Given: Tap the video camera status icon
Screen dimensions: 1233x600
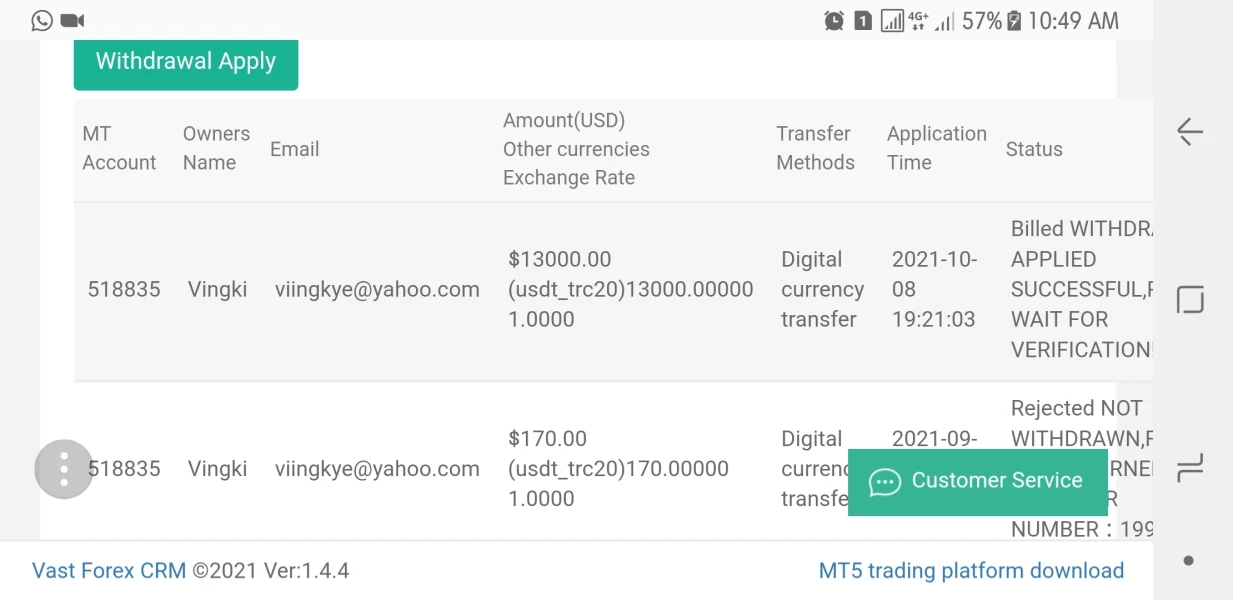Looking at the screenshot, I should click(72, 20).
